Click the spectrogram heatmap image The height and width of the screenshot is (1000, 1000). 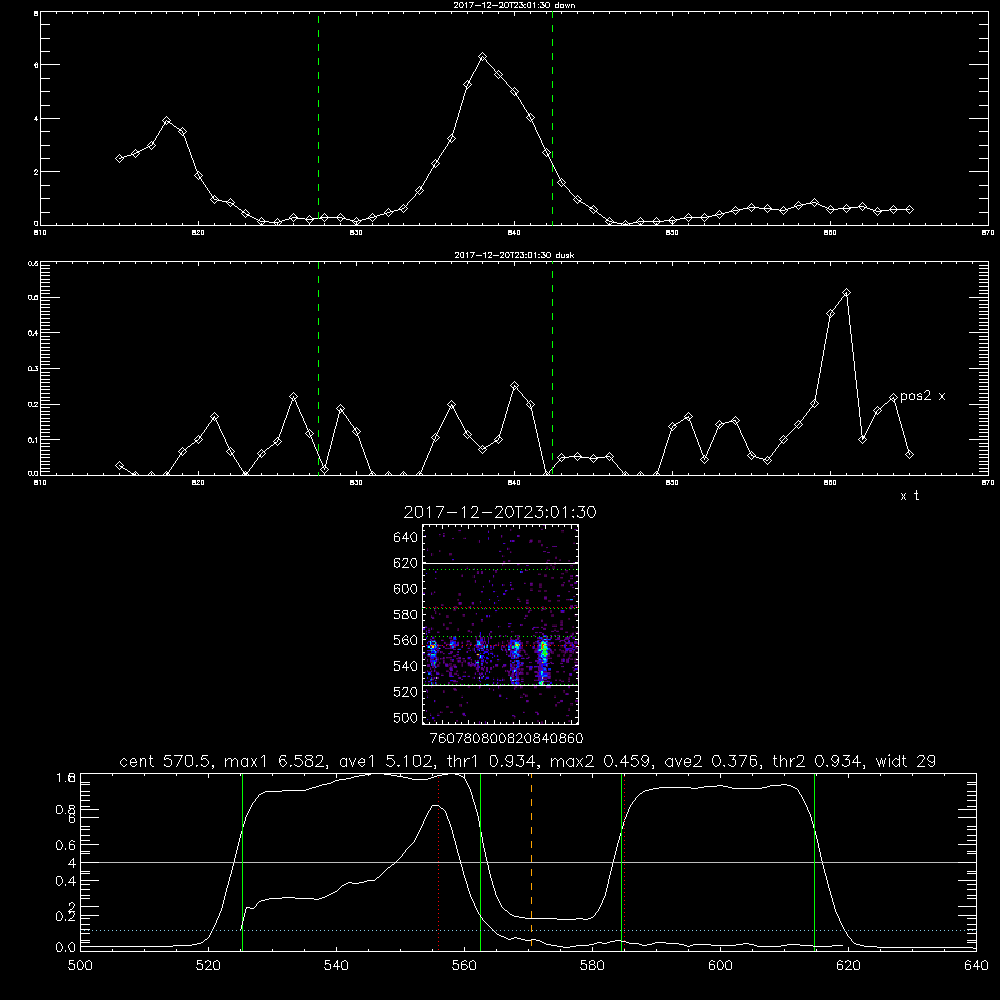pyautogui.click(x=500, y=624)
